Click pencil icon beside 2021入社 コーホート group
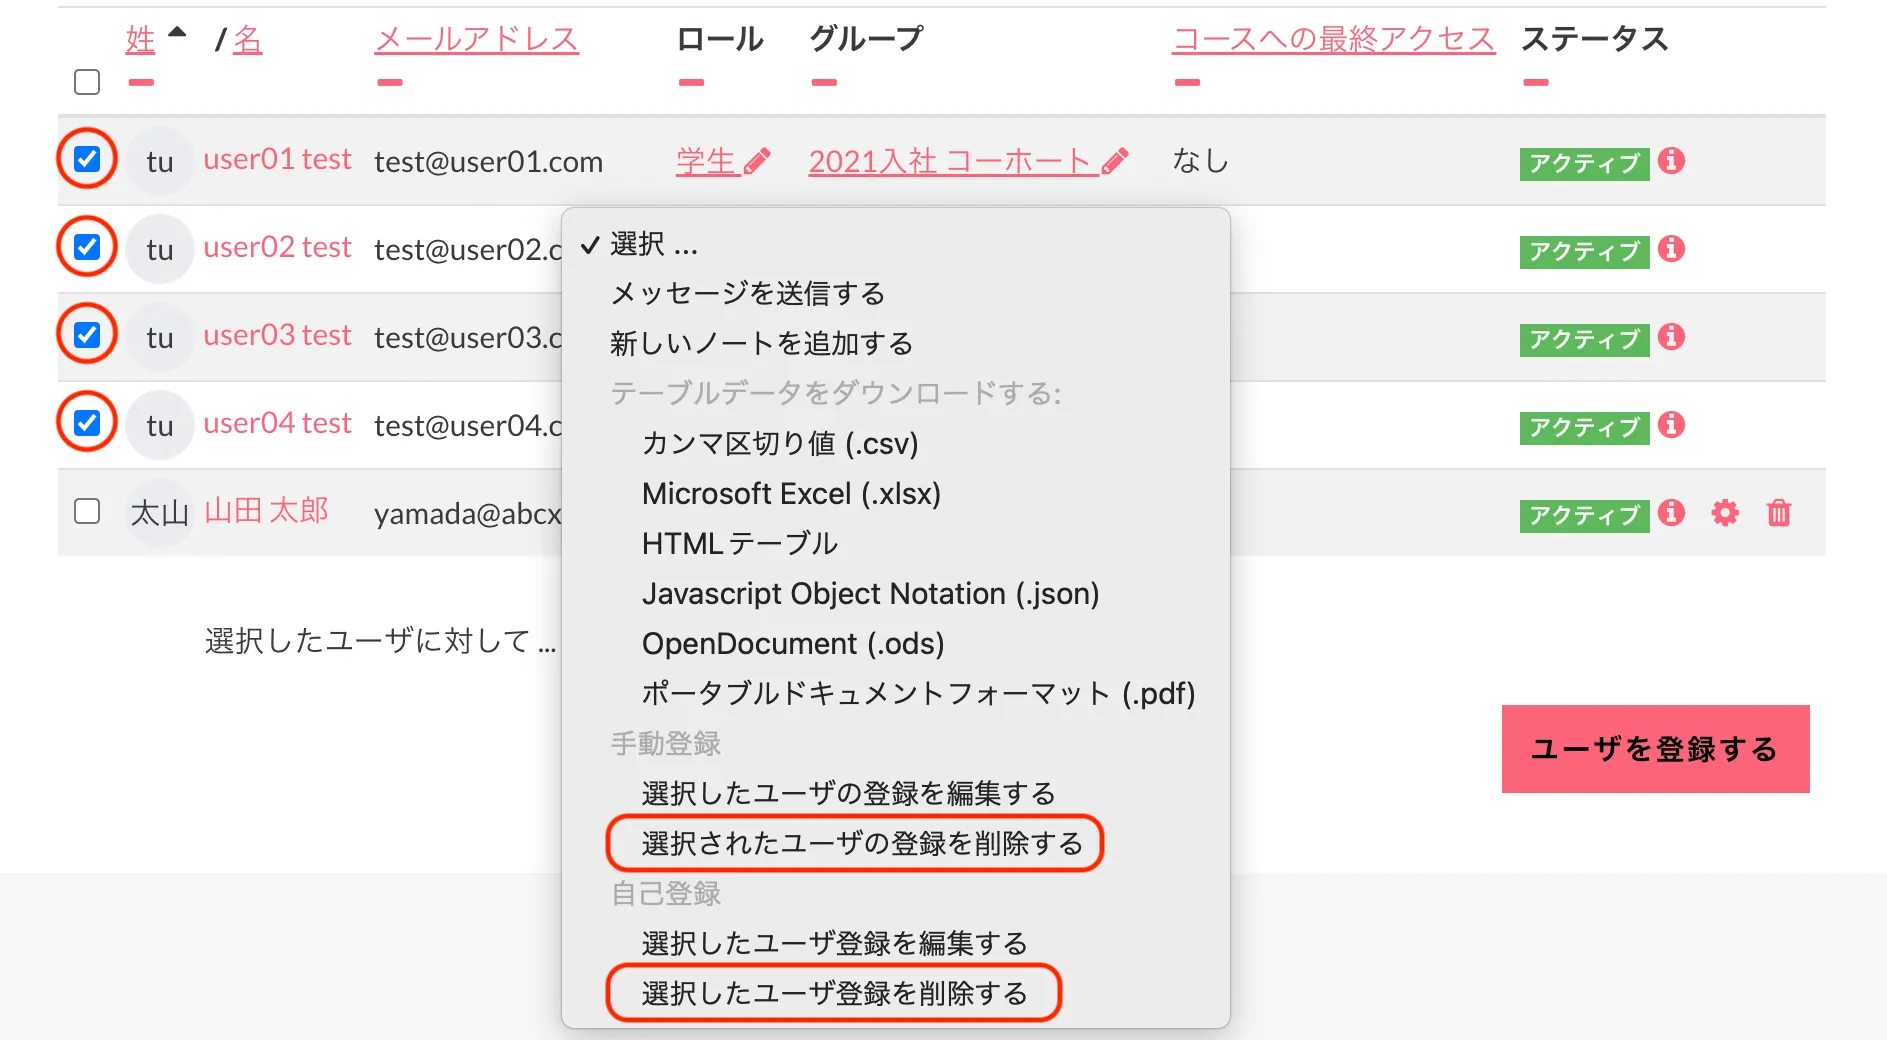1887x1040 pixels. pyautogui.click(x=1115, y=162)
